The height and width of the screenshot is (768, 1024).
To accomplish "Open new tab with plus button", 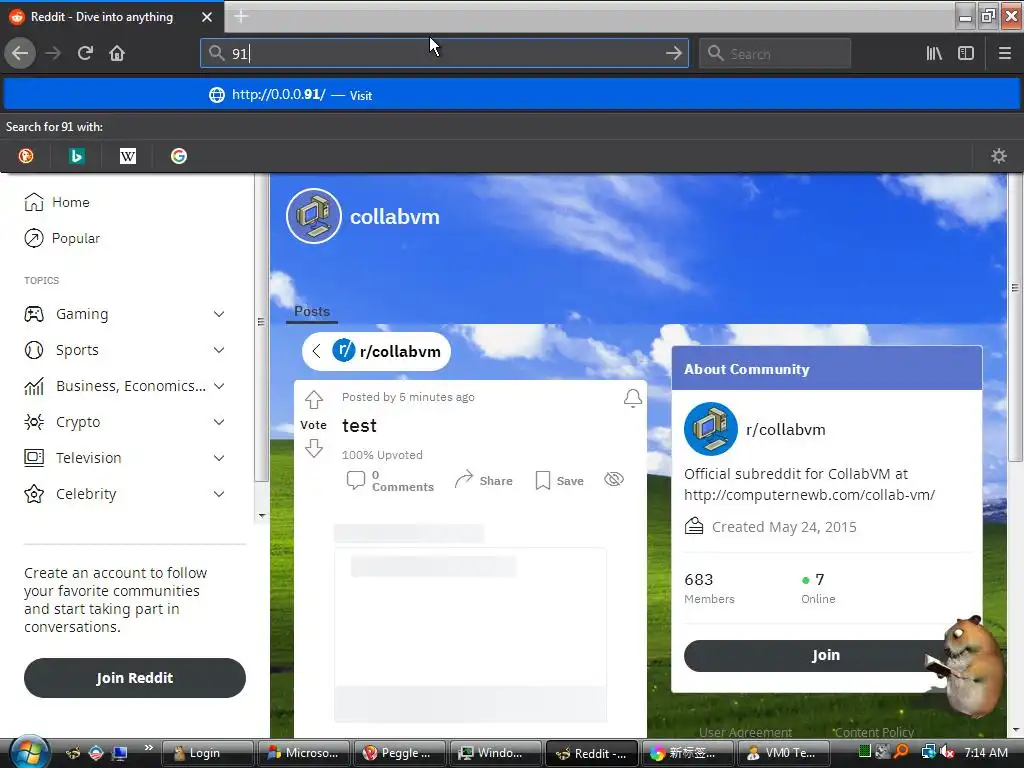I will (241, 16).
